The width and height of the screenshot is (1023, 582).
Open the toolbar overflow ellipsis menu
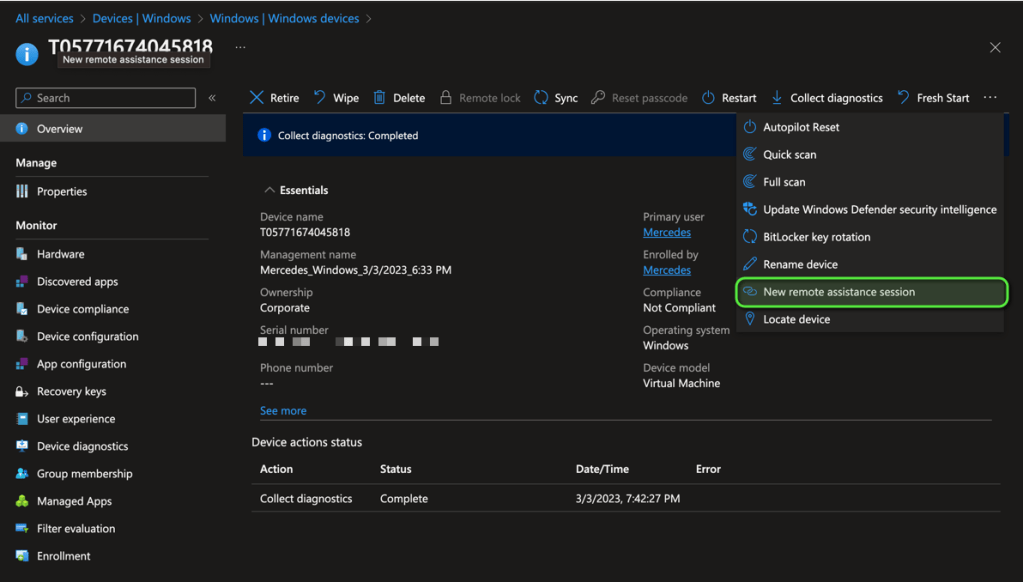pyautogui.click(x=989, y=98)
